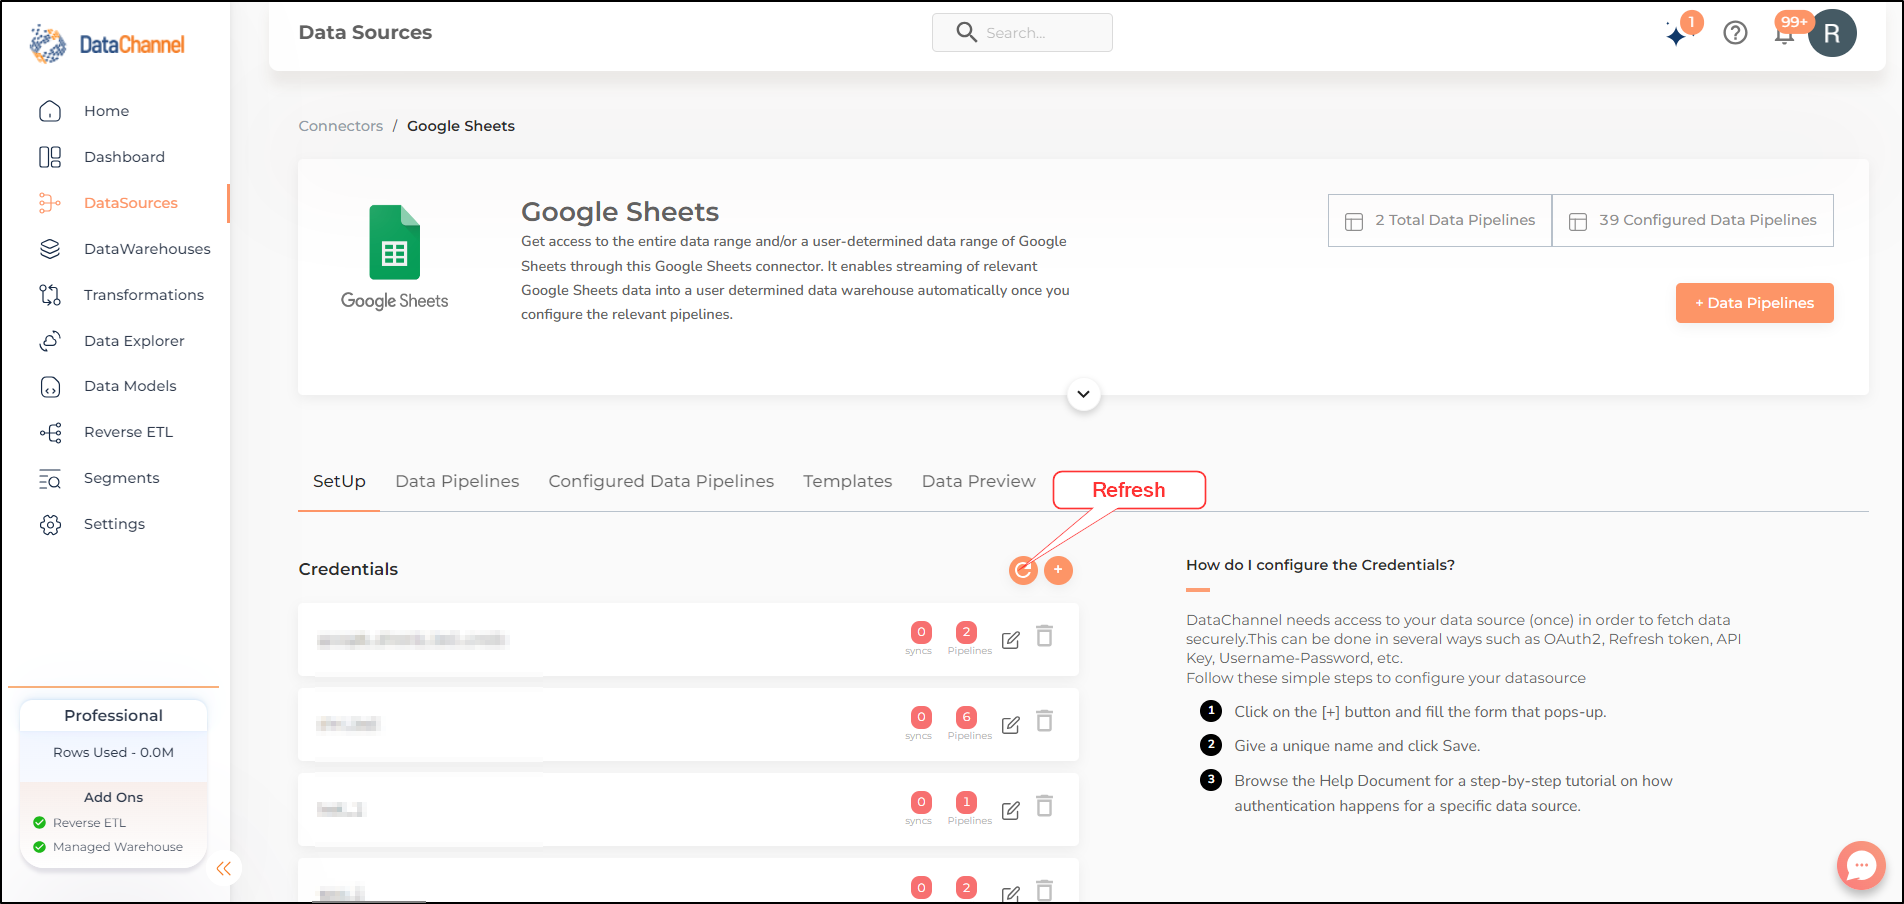Open DataWarehouses in the sidebar
Image resolution: width=1904 pixels, height=904 pixels.
(x=147, y=249)
